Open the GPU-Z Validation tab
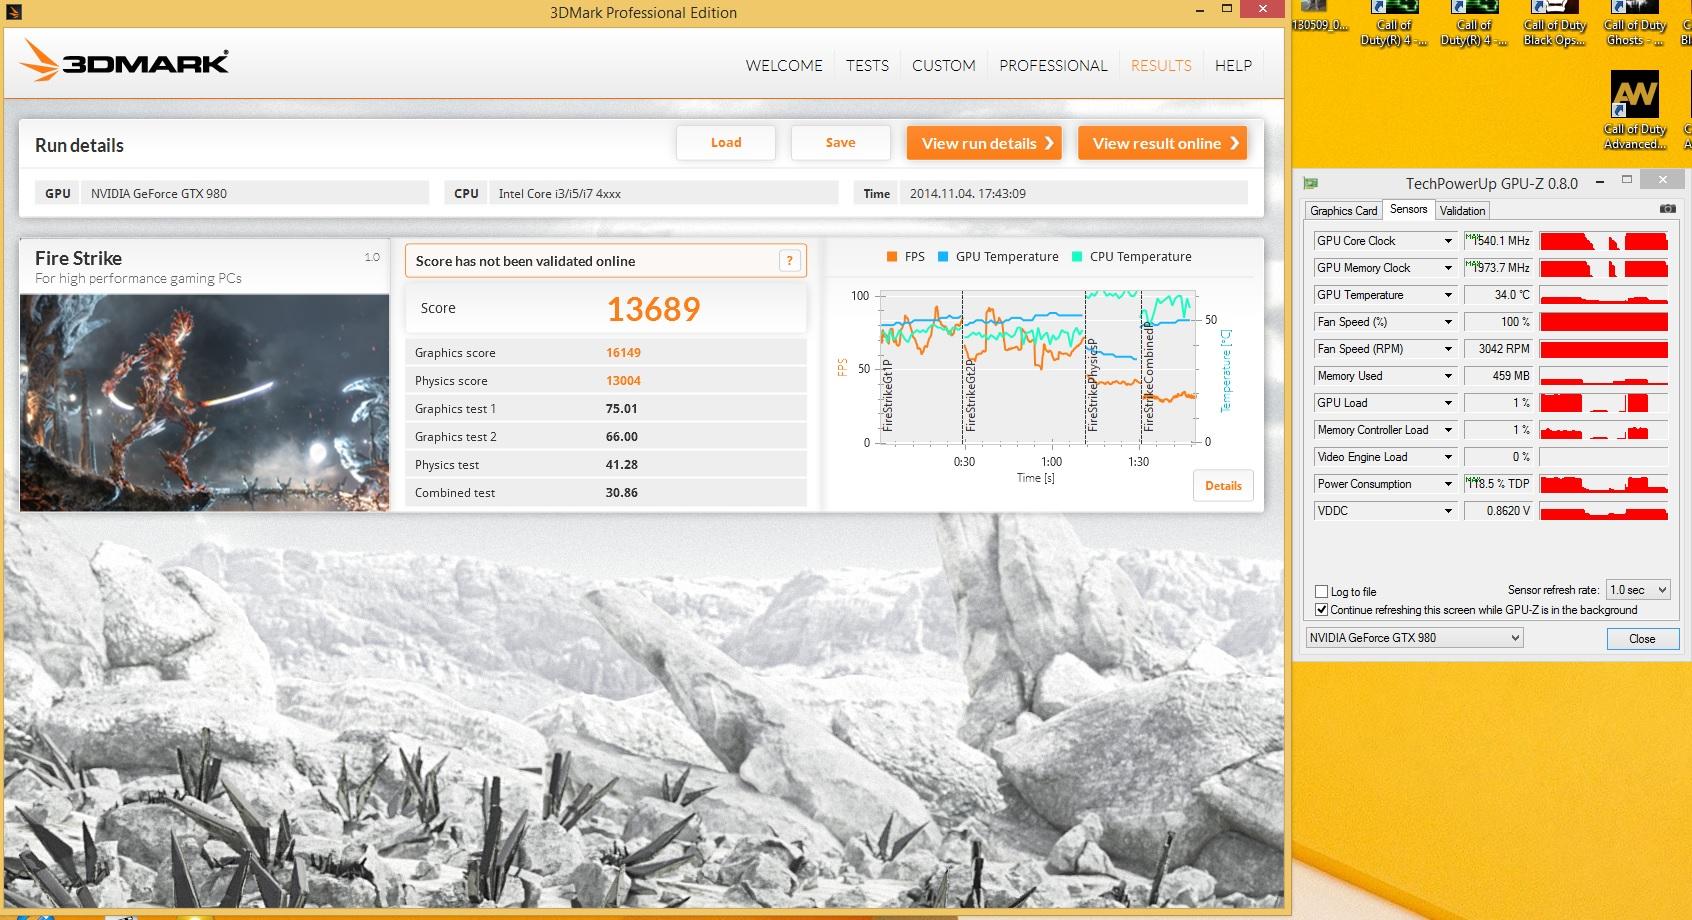 [x=1462, y=211]
